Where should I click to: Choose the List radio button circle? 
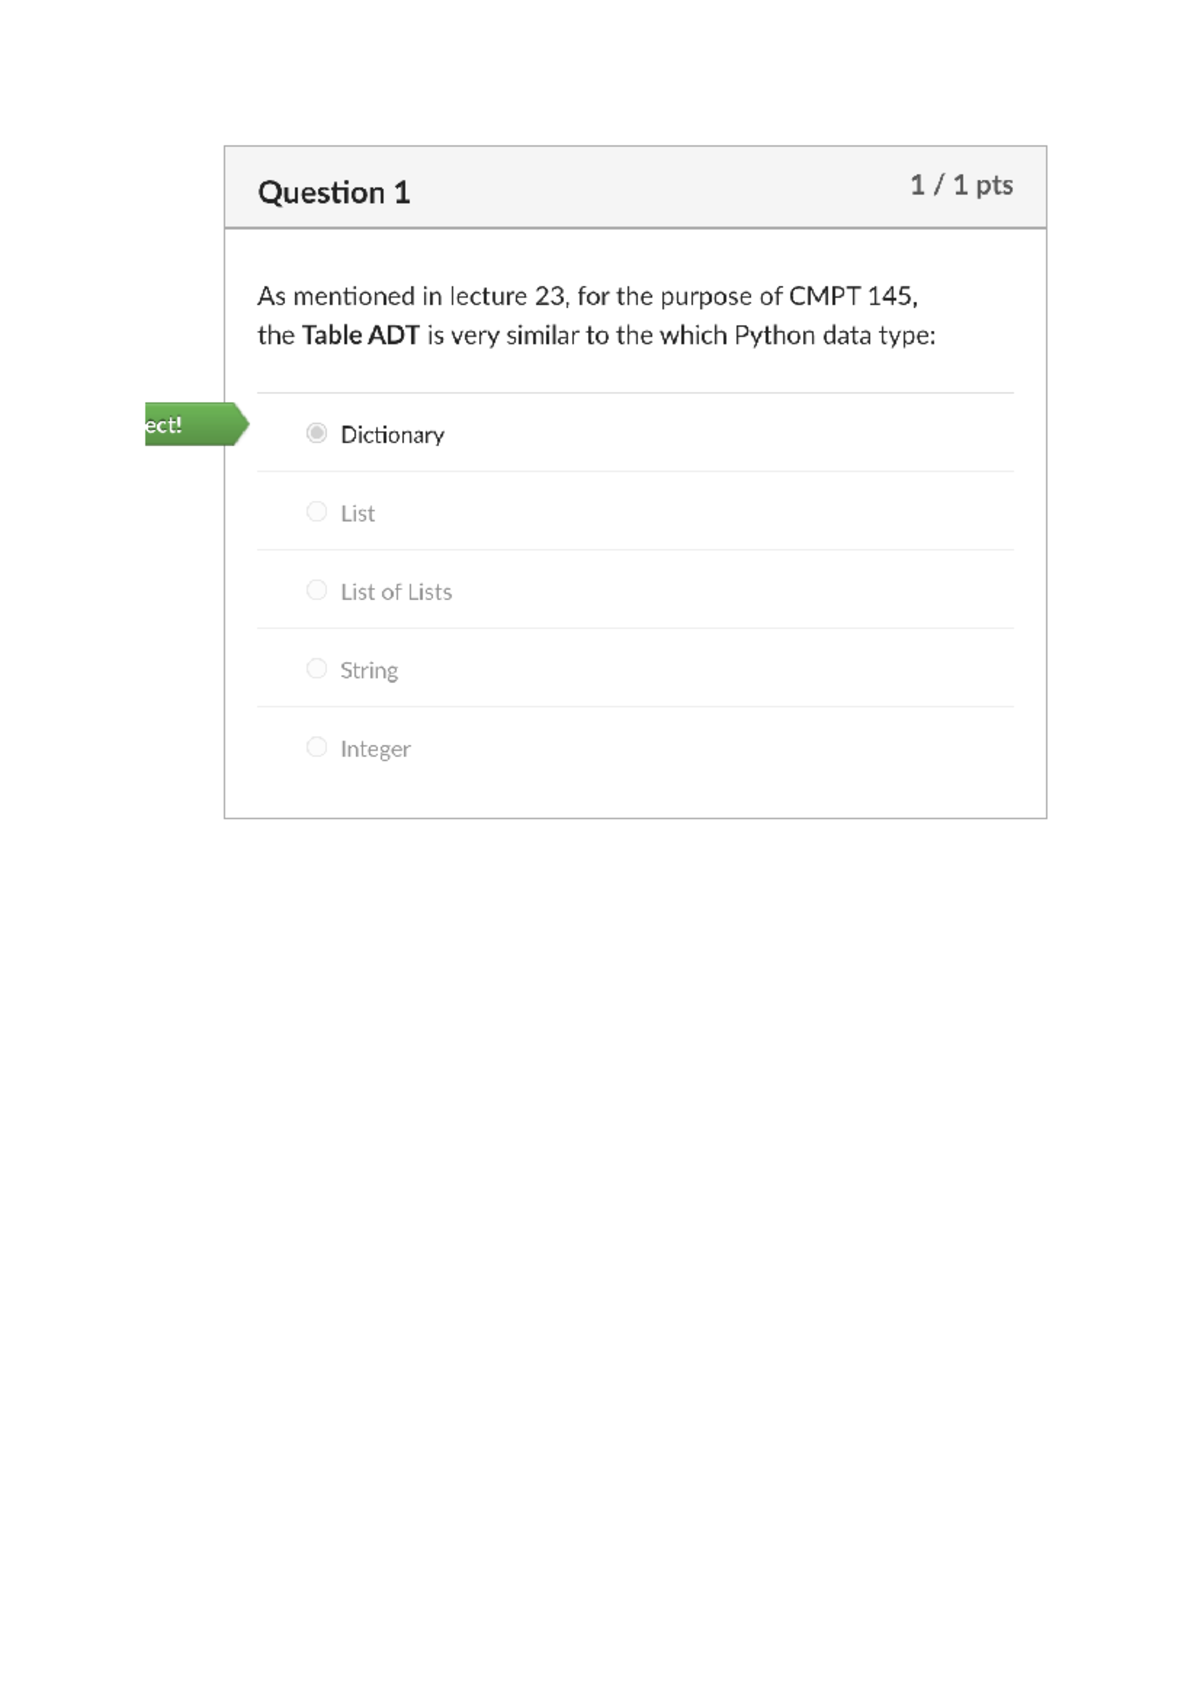pos(316,512)
